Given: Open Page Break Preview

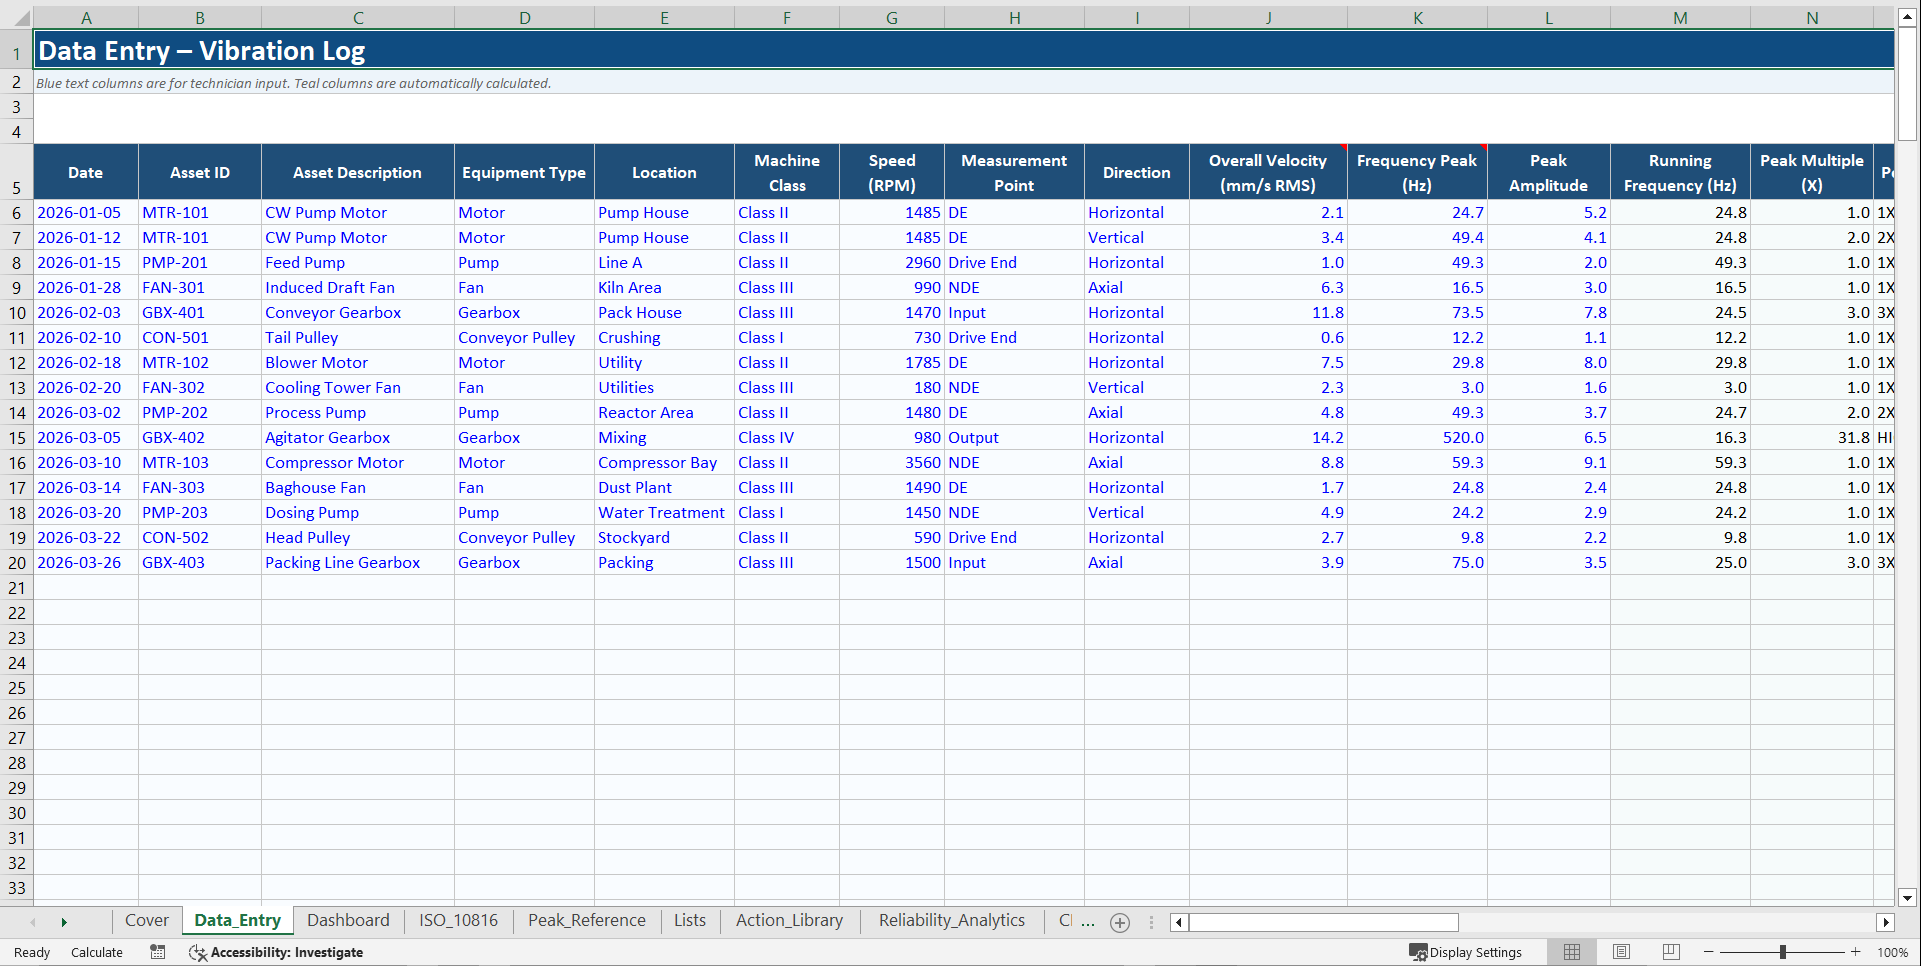Looking at the screenshot, I should [x=1671, y=952].
